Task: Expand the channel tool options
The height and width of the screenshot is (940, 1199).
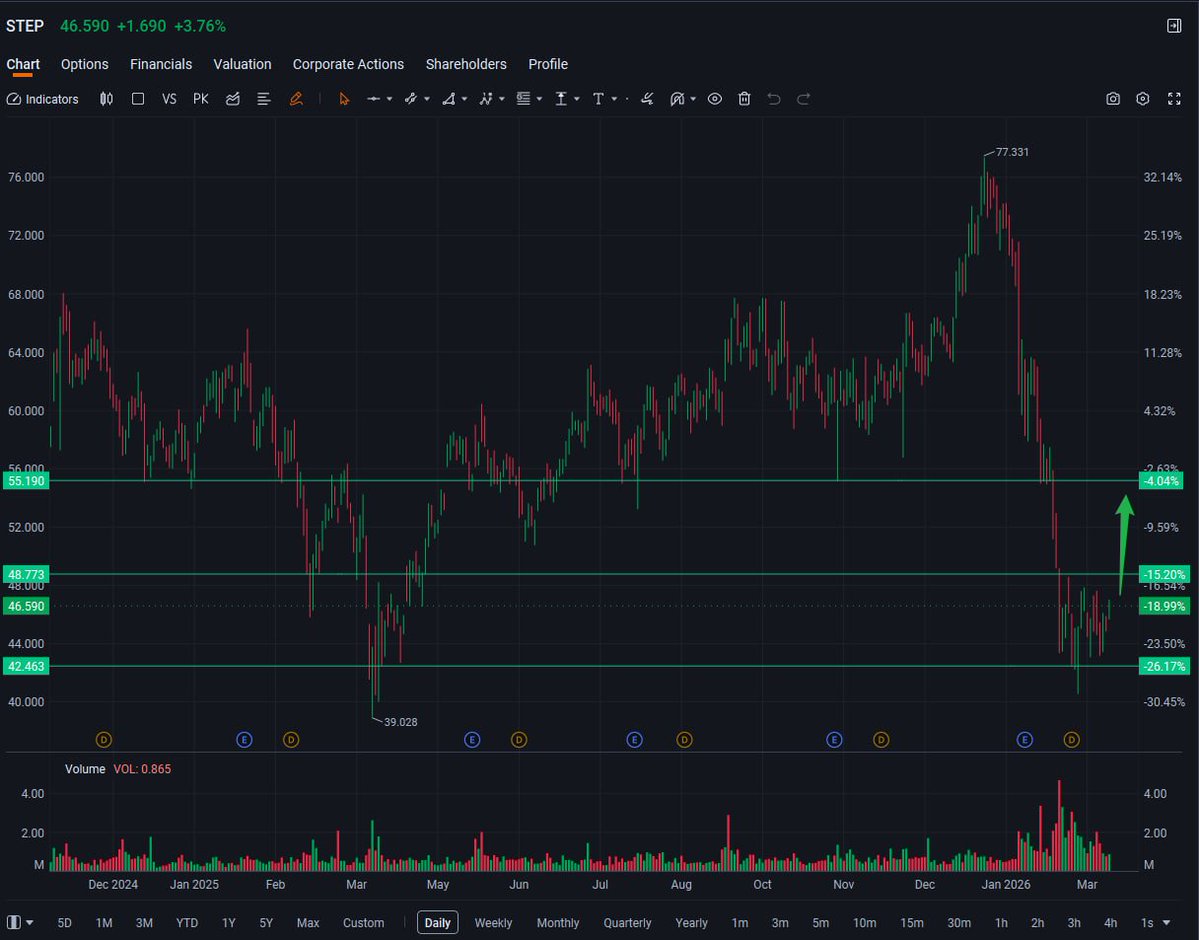Action: (427, 99)
